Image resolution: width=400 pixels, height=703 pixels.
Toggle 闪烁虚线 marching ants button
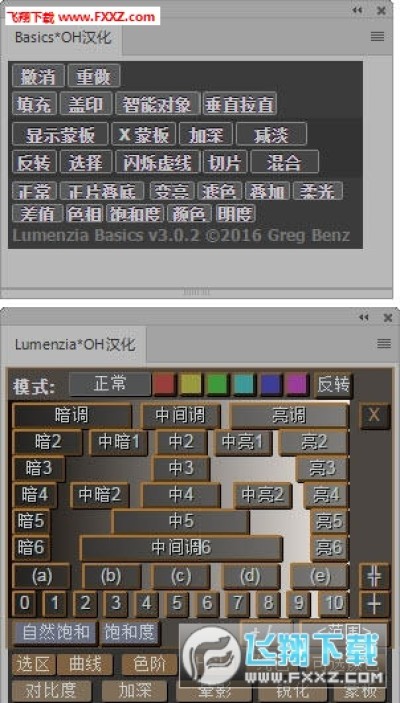(x=158, y=162)
